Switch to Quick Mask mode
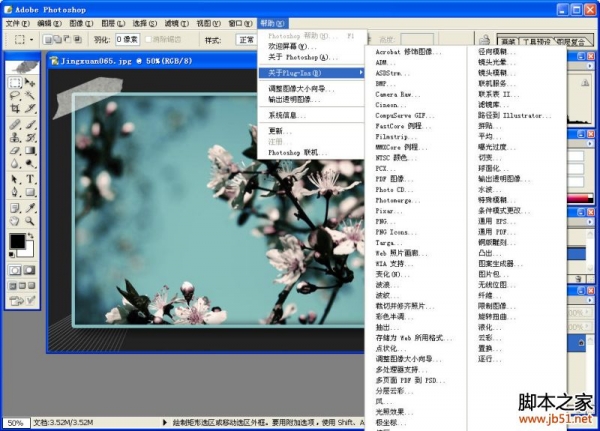The image size is (600, 431). point(29,270)
